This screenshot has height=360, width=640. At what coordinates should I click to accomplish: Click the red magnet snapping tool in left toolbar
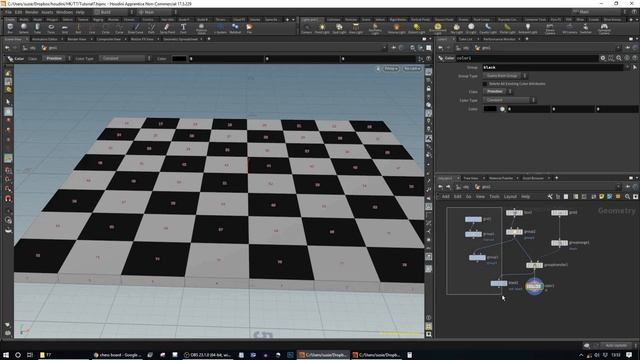(x=8, y=199)
